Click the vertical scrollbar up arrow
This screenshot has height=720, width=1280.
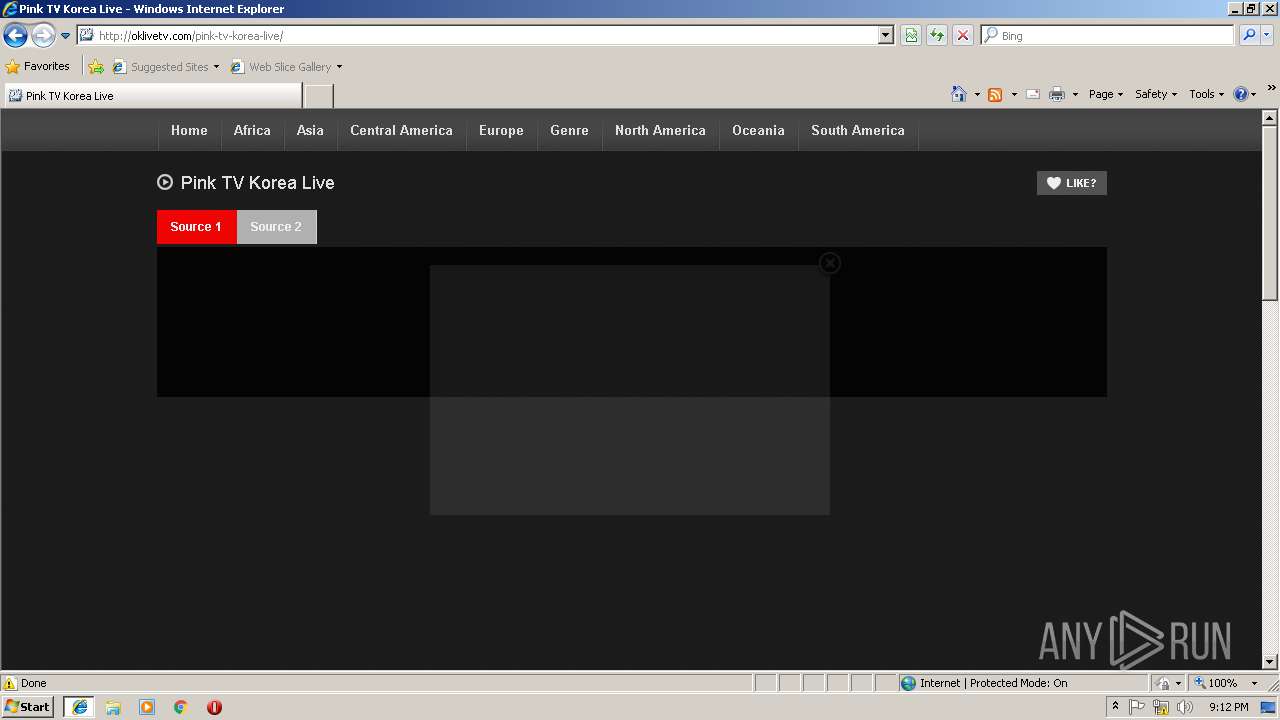point(1270,118)
